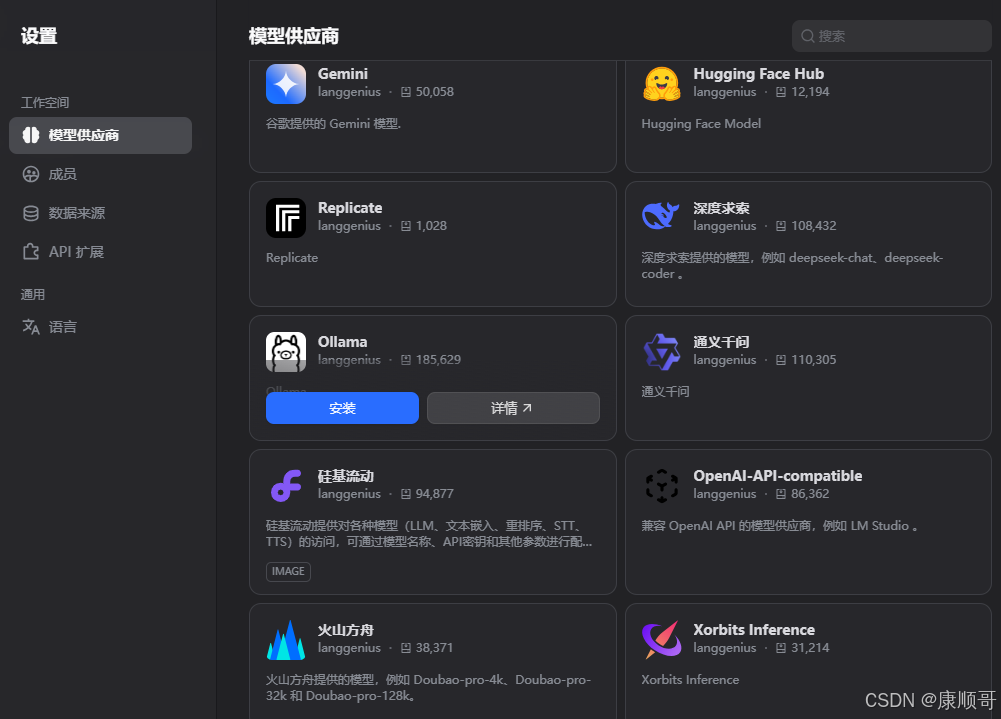Click install count icon on Xorbits Inference card
The image size is (1001, 719).
click(781, 648)
